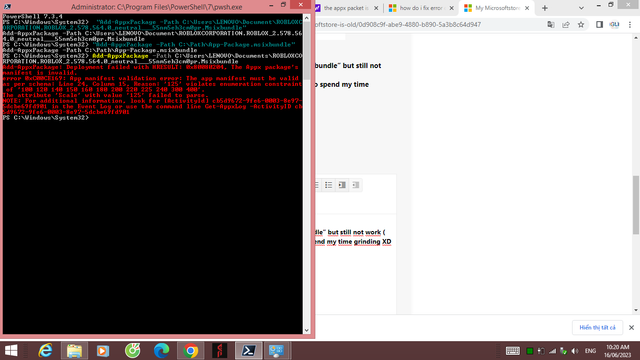This screenshot has height=360, width=640.
Task: Click the partially hidden numbered list icon
Action: point(318,185)
